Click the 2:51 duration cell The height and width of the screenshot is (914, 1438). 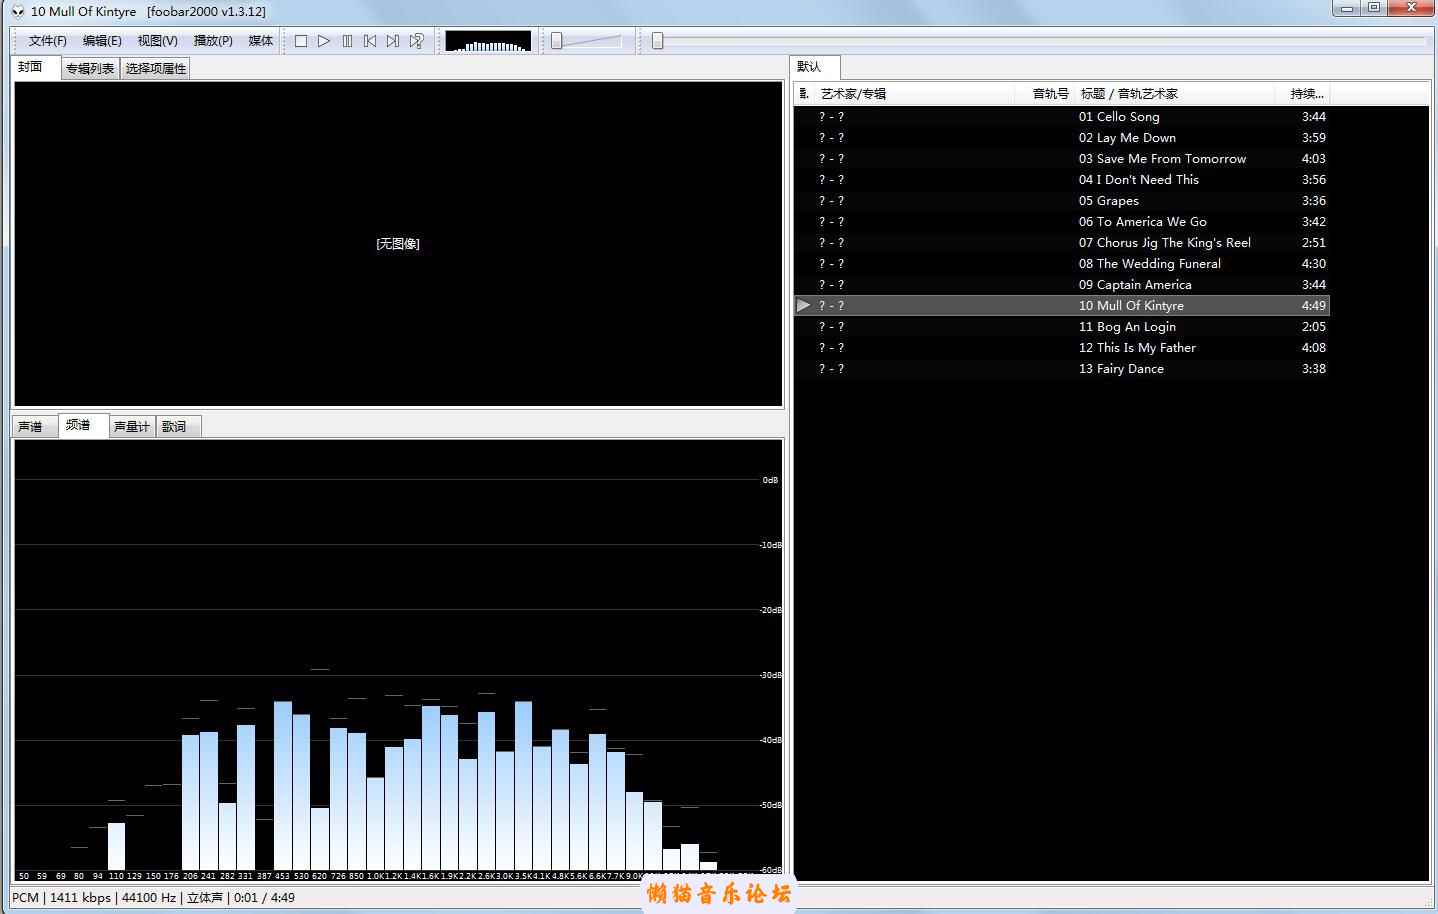[x=1314, y=243]
